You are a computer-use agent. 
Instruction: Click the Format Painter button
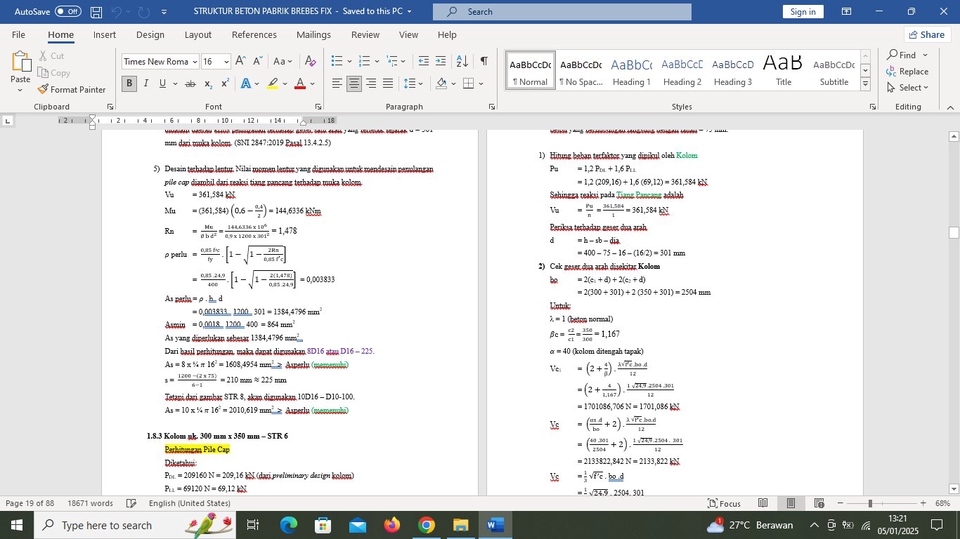coord(72,89)
